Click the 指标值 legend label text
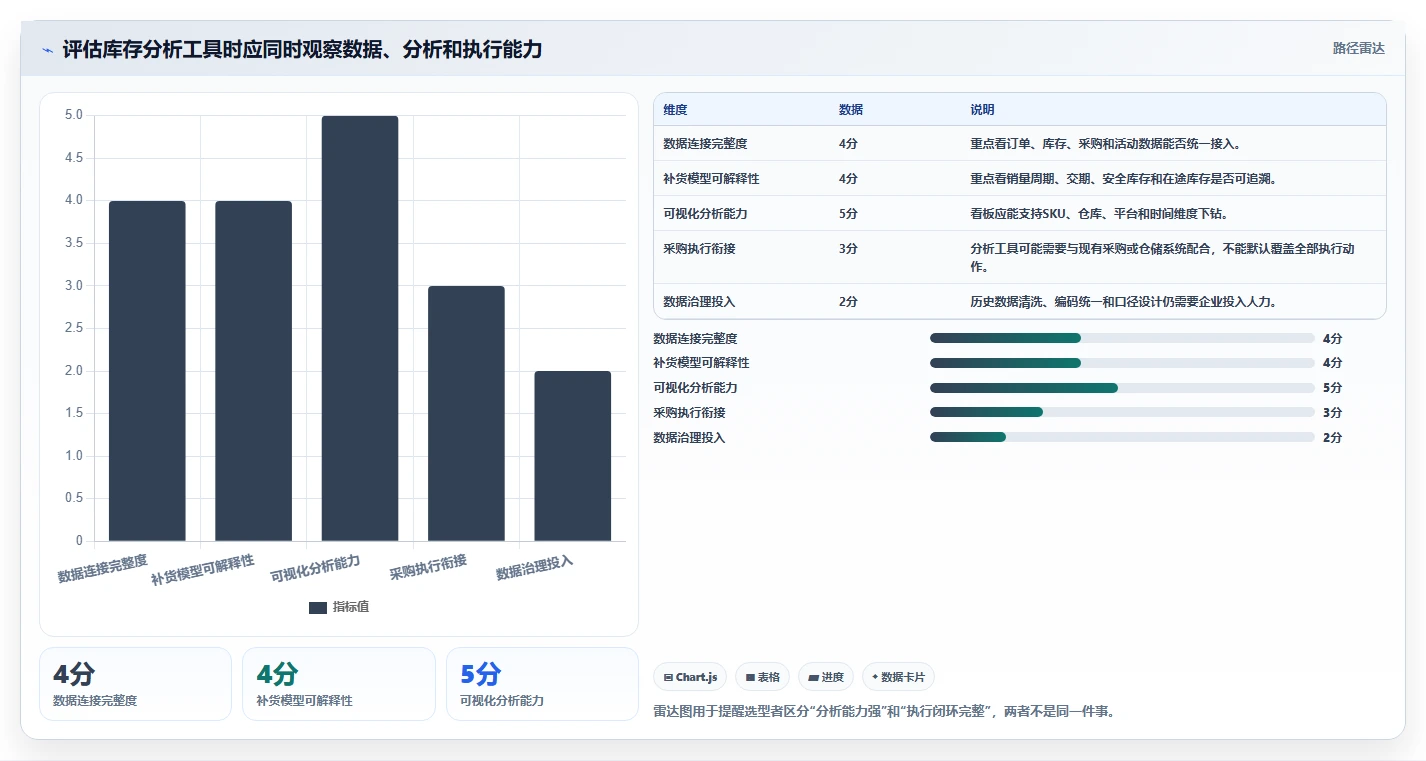Image resolution: width=1426 pixels, height=761 pixels. point(351,607)
